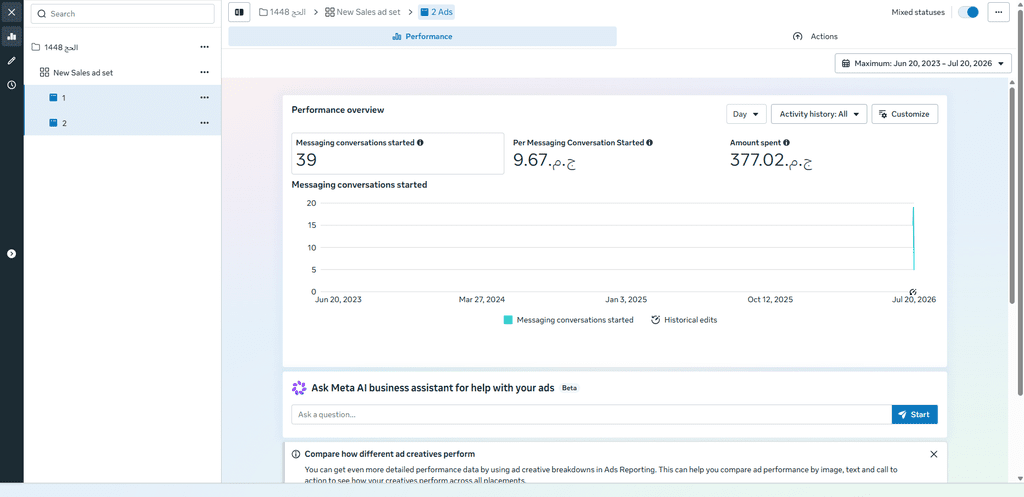Focus the Search field
Screen dimensions: 1024x497
pyautogui.click(x=123, y=14)
